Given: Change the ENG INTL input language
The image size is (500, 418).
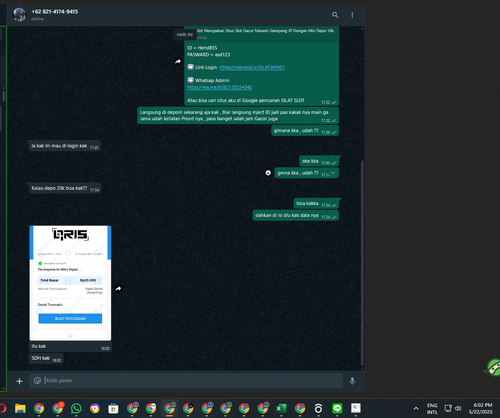Looking at the screenshot, I should 432,408.
